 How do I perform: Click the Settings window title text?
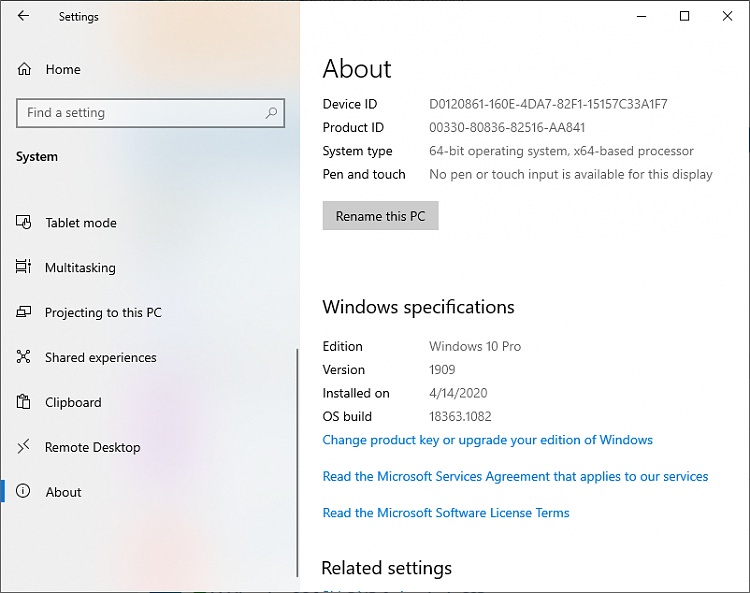[x=79, y=17]
